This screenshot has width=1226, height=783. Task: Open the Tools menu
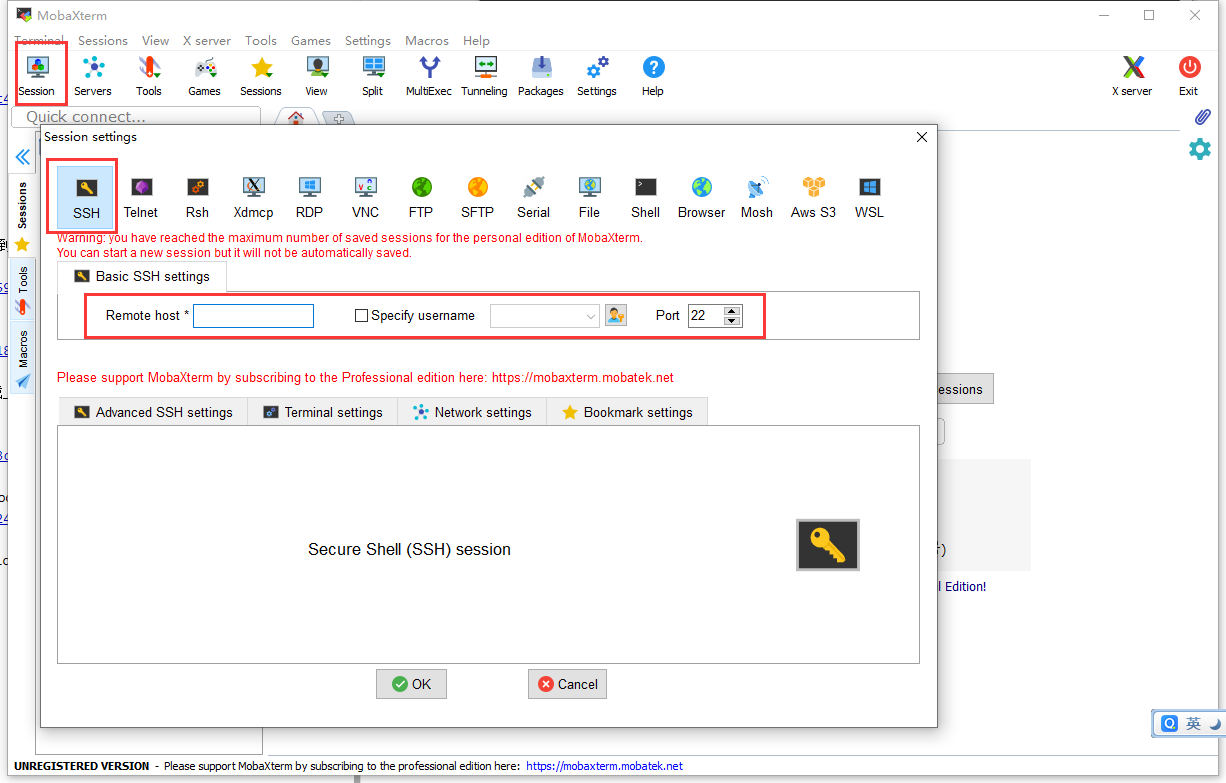(261, 41)
